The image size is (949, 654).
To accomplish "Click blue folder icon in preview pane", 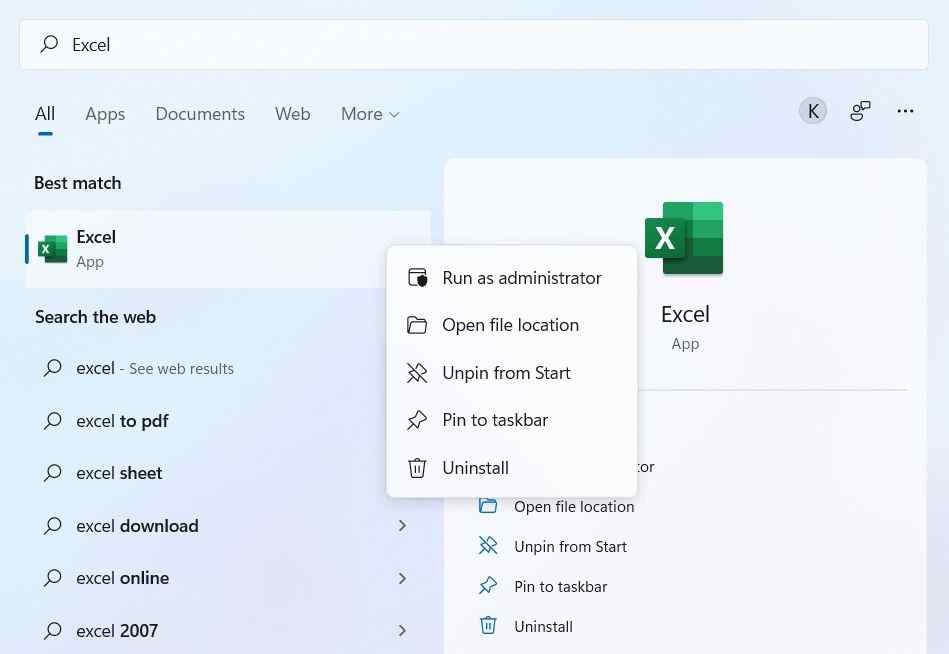I will (x=488, y=506).
